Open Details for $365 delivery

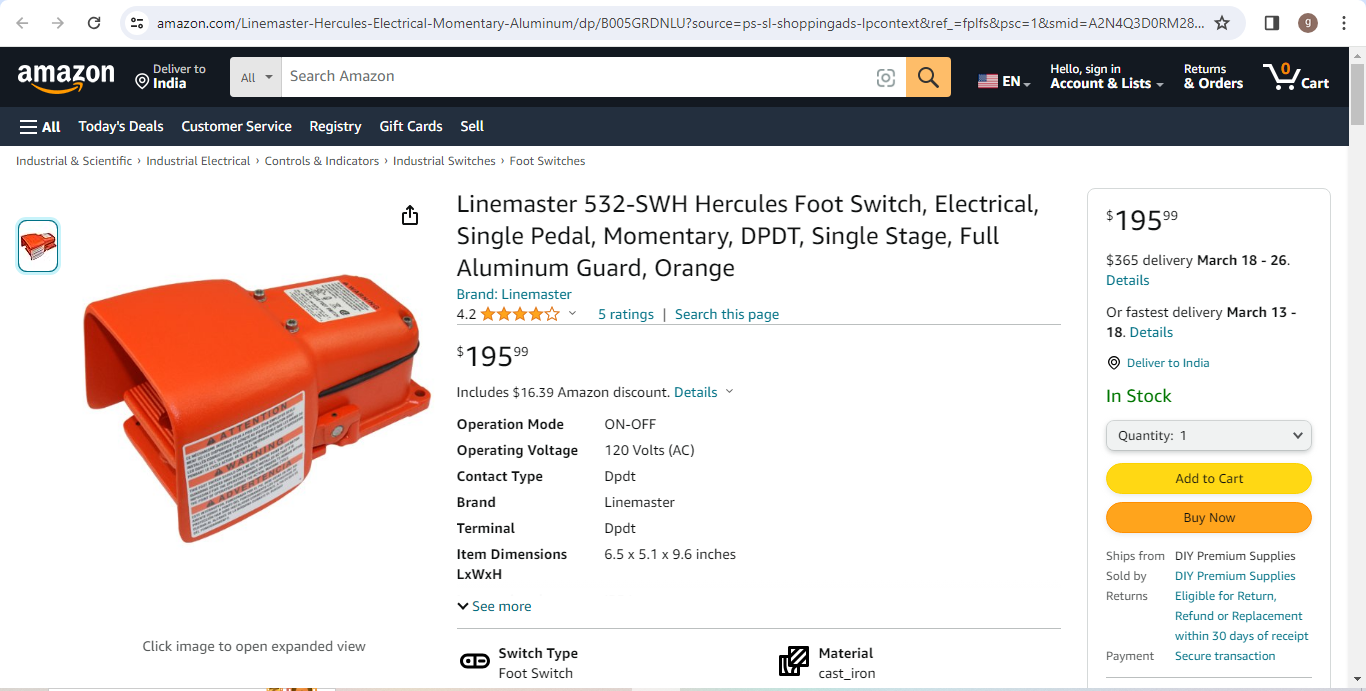pos(1127,280)
